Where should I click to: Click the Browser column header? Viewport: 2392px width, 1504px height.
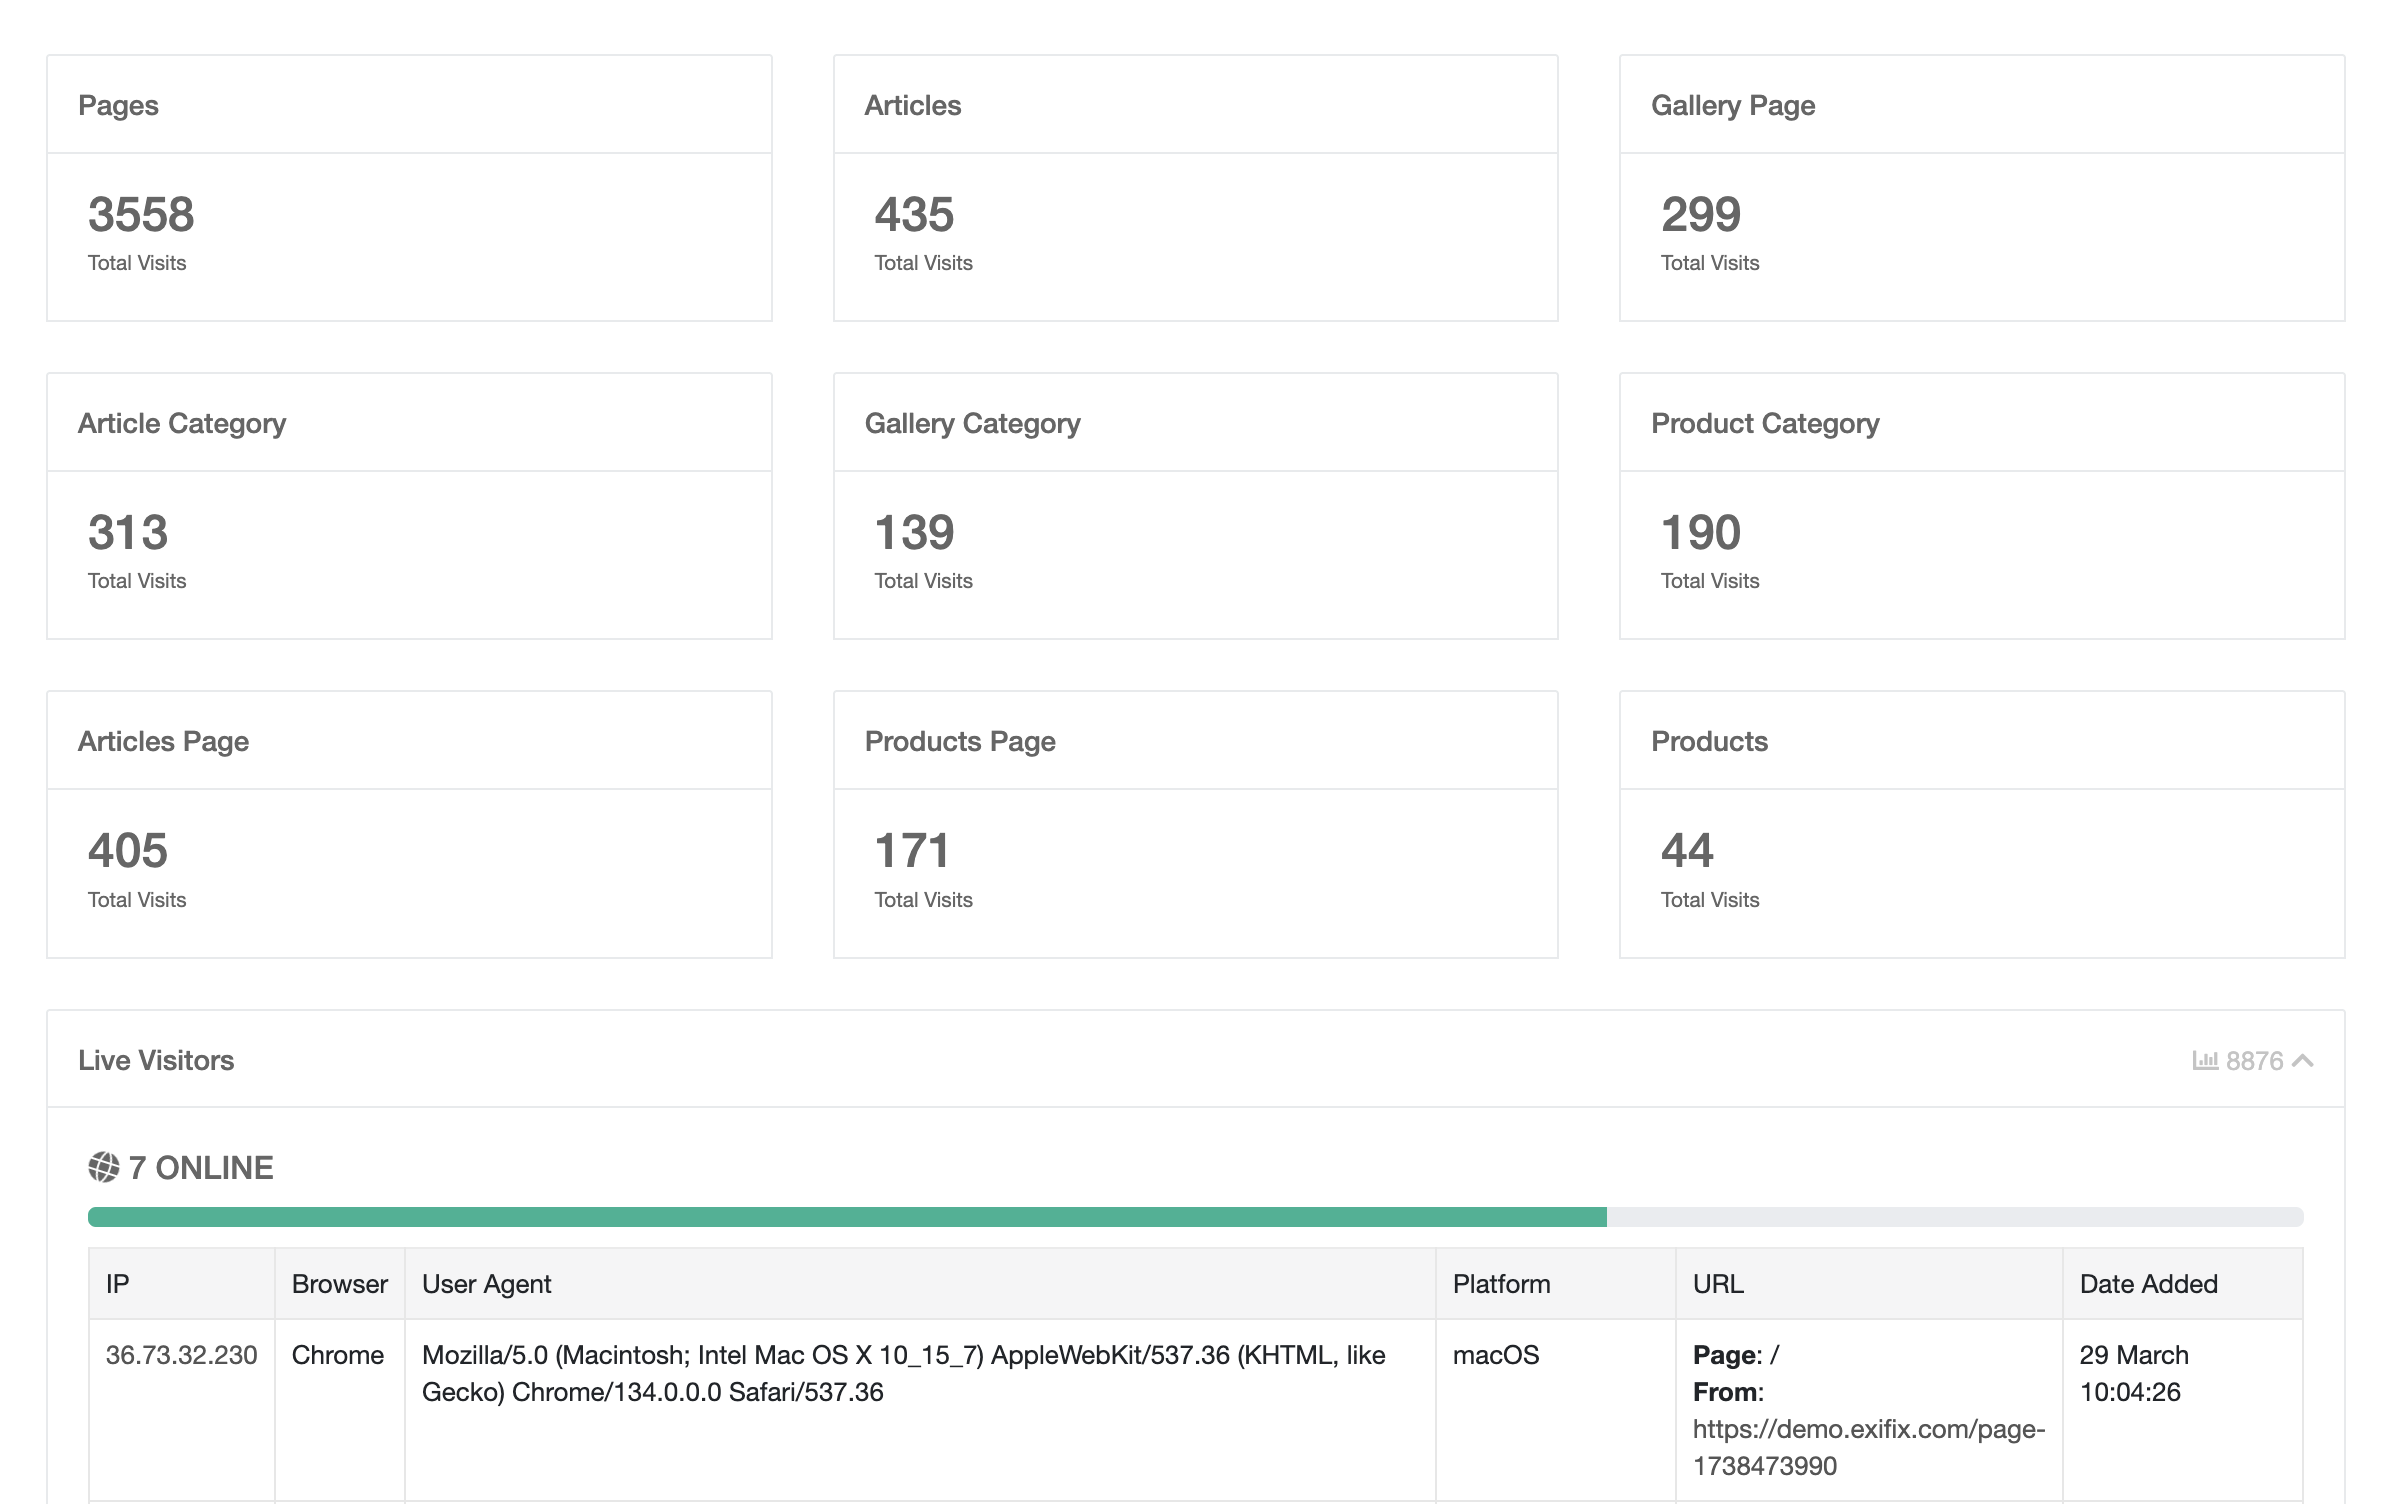point(339,1284)
